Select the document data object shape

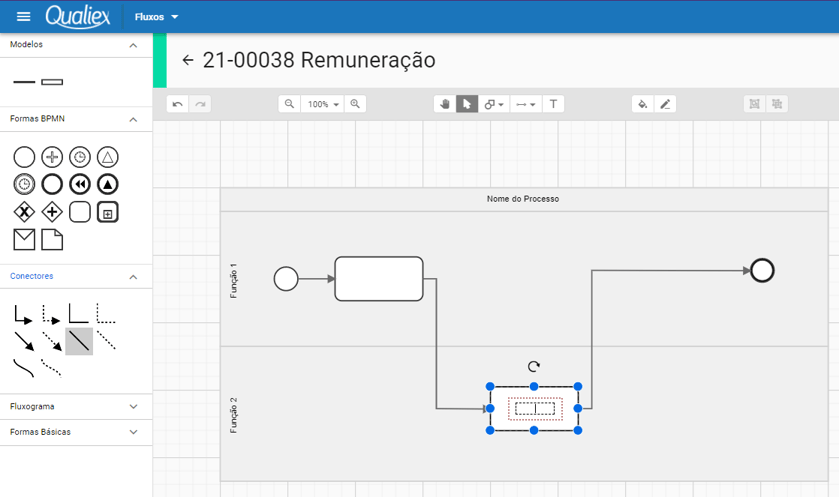(52, 240)
